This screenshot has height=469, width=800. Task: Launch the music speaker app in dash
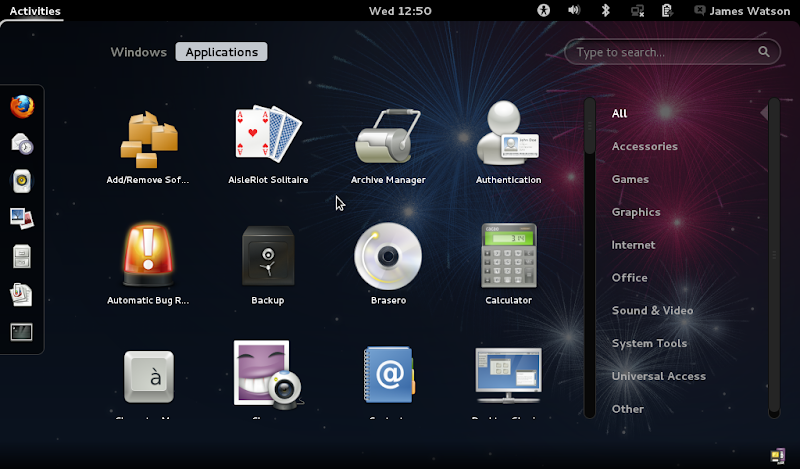[x=22, y=181]
